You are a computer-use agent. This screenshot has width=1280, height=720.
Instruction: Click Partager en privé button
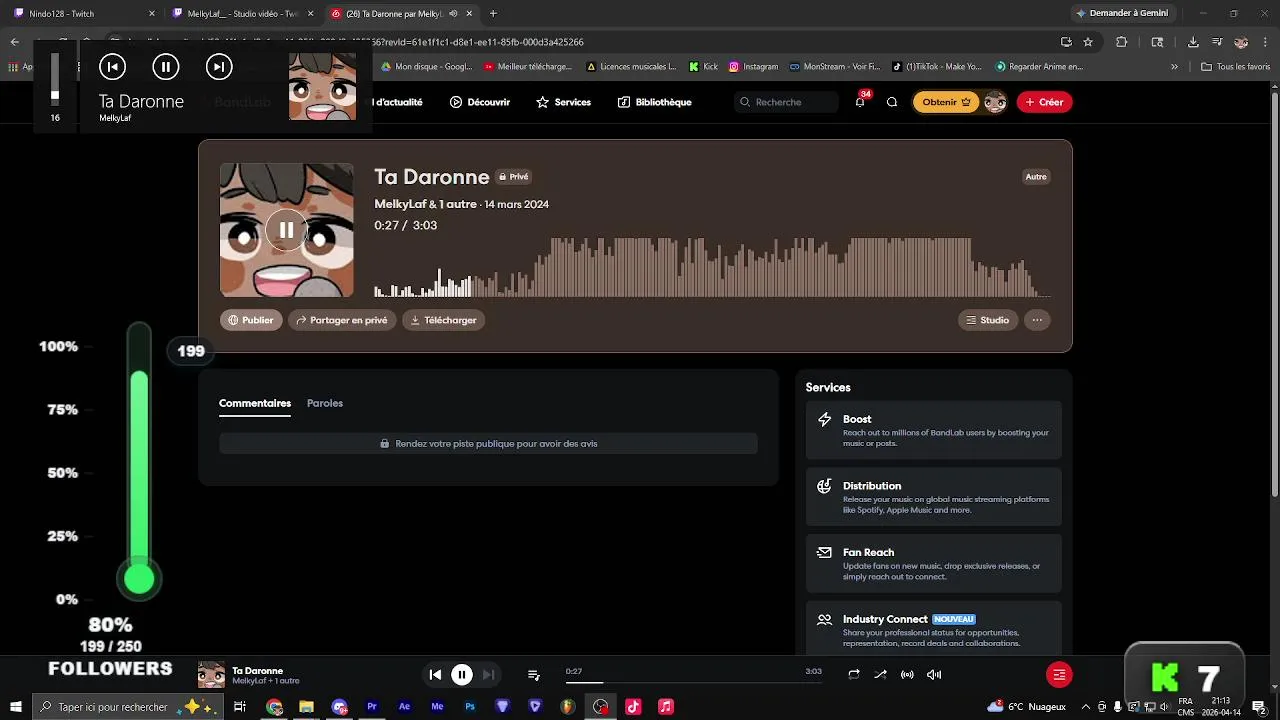click(342, 320)
